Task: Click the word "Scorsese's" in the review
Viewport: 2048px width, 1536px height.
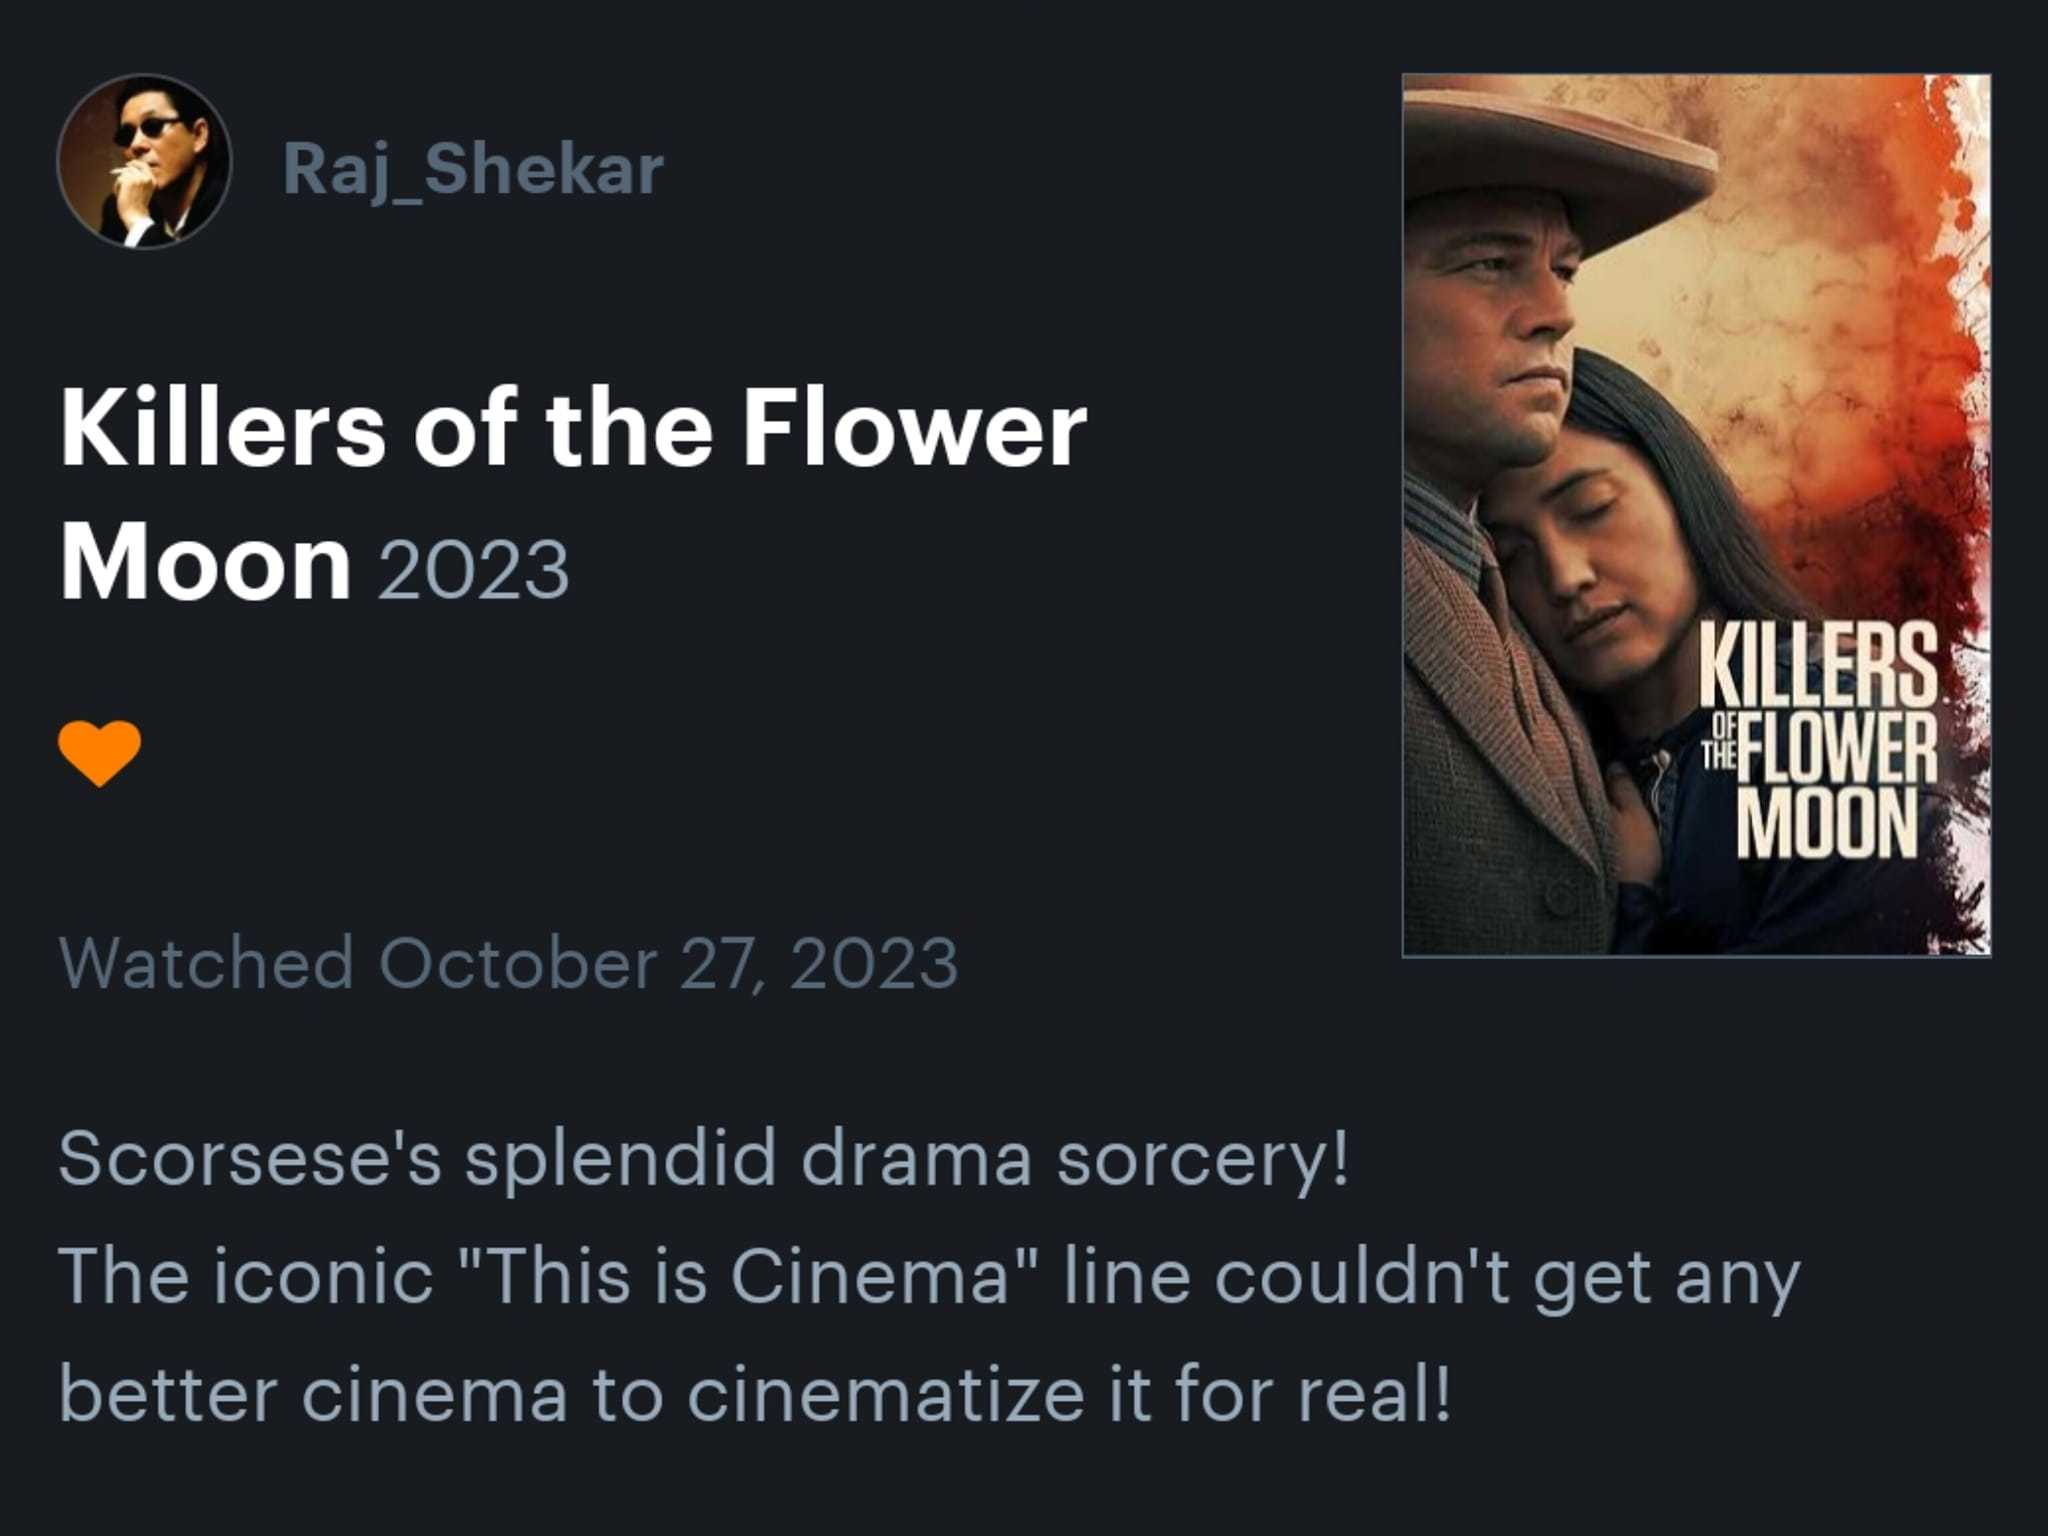Action: [x=249, y=1159]
